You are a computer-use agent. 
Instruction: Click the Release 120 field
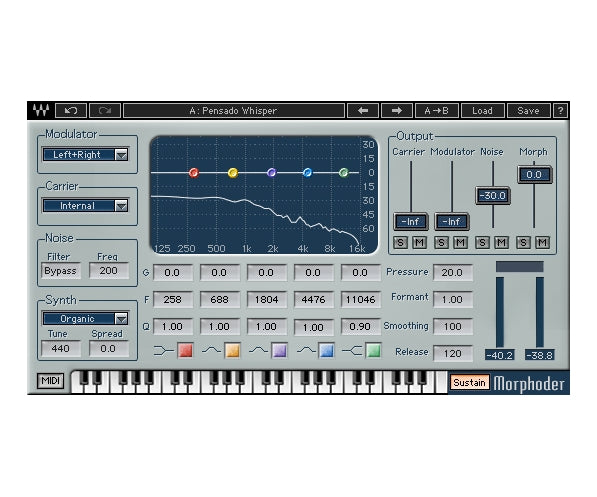(x=453, y=353)
